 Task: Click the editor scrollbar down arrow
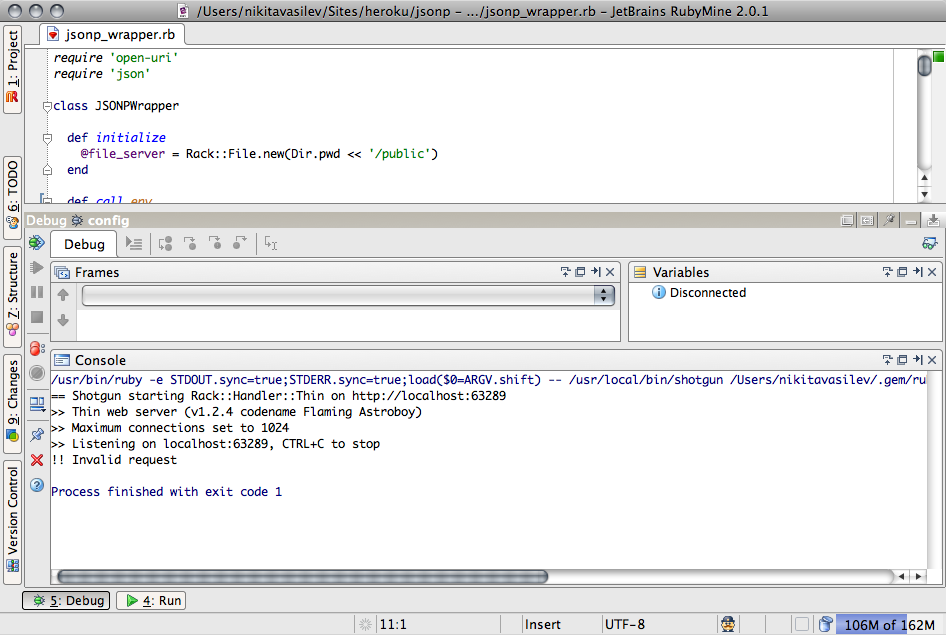click(x=924, y=194)
